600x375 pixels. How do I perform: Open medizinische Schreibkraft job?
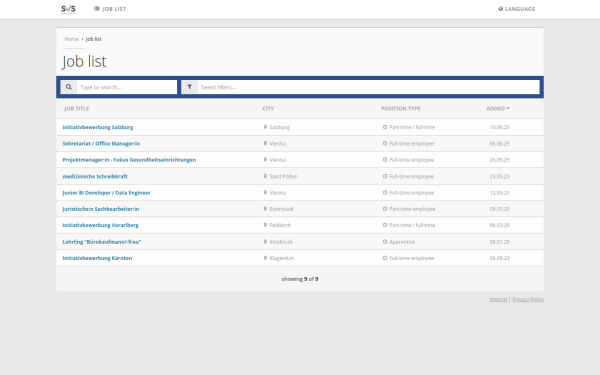(95, 176)
